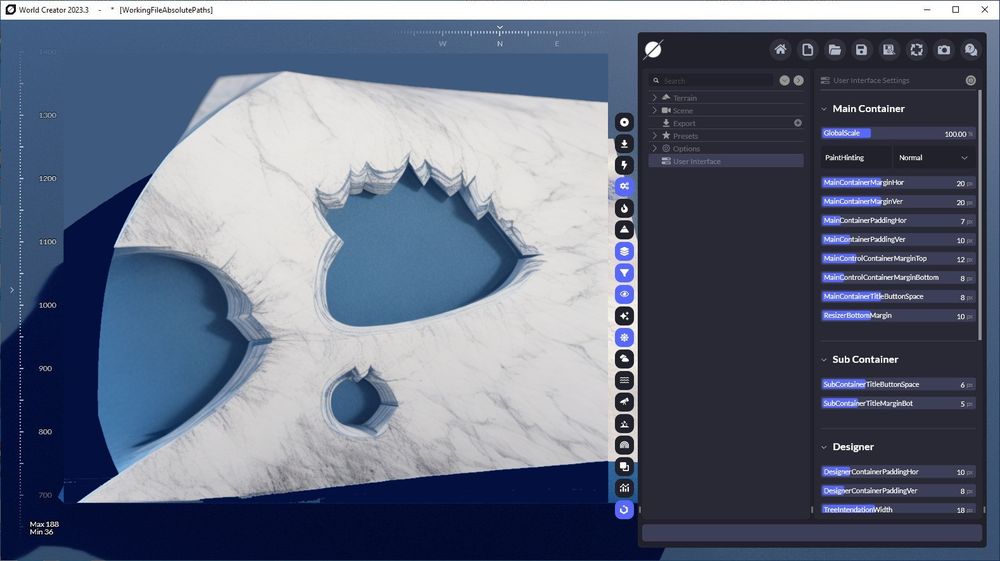
Task: Click the arch tunnel icon in vertical toolbar
Action: [624, 445]
